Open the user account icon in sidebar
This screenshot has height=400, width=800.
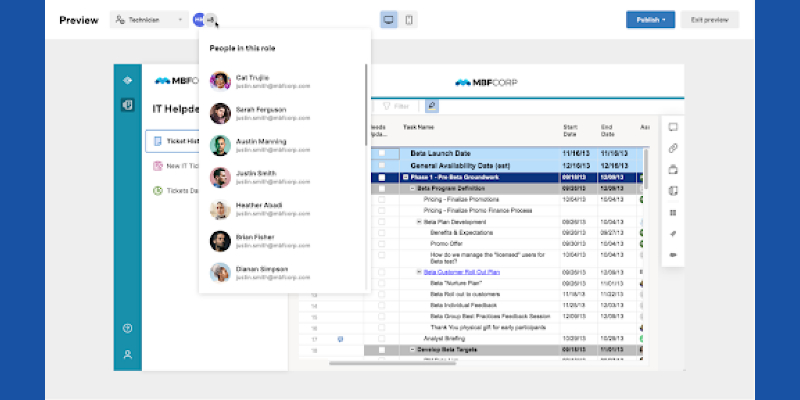point(127,354)
